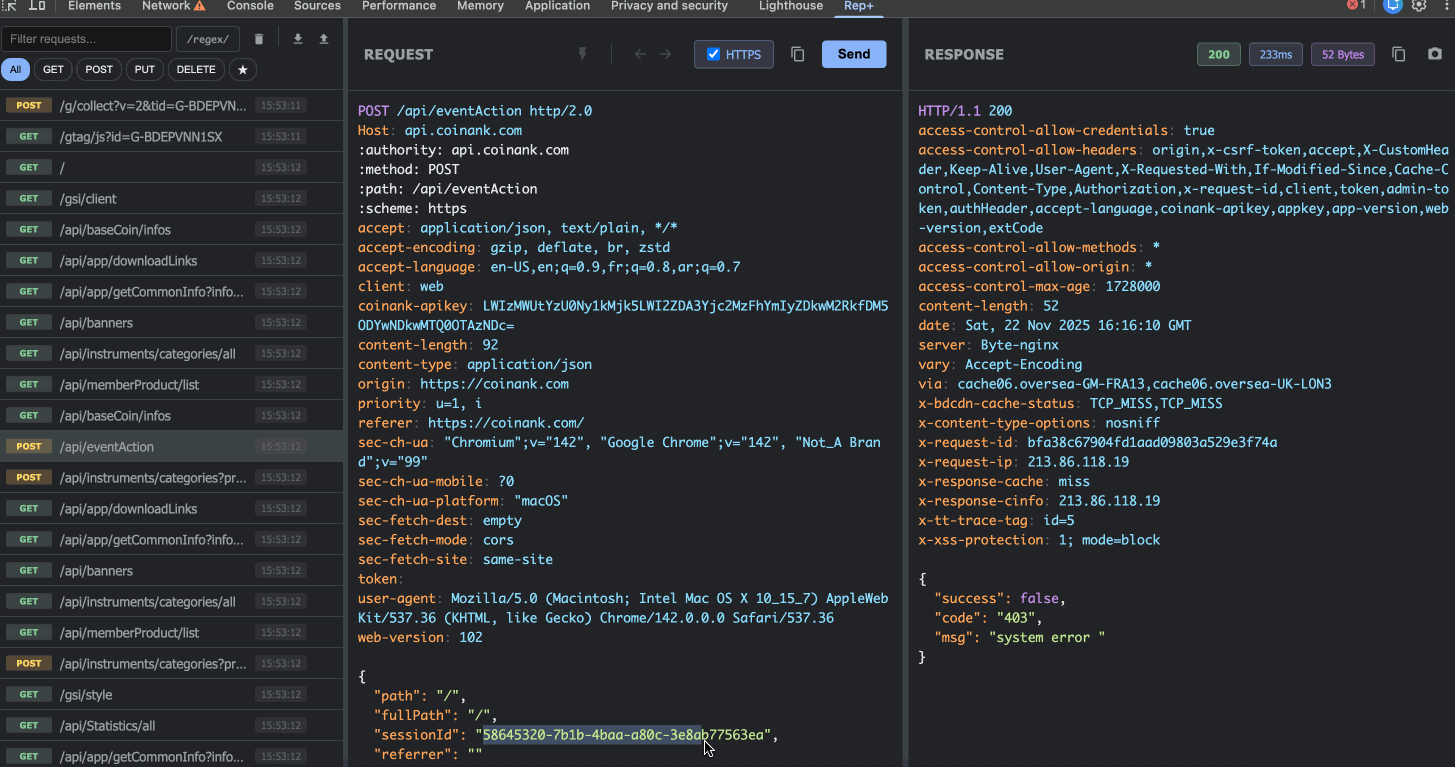Image resolution: width=1455 pixels, height=767 pixels.
Task: Uncheck the HTTPS checkbox
Action: [713, 54]
